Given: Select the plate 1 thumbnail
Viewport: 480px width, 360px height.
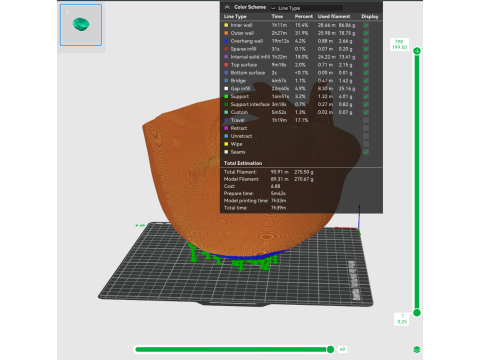Looking at the screenshot, I should pyautogui.click(x=81, y=25).
